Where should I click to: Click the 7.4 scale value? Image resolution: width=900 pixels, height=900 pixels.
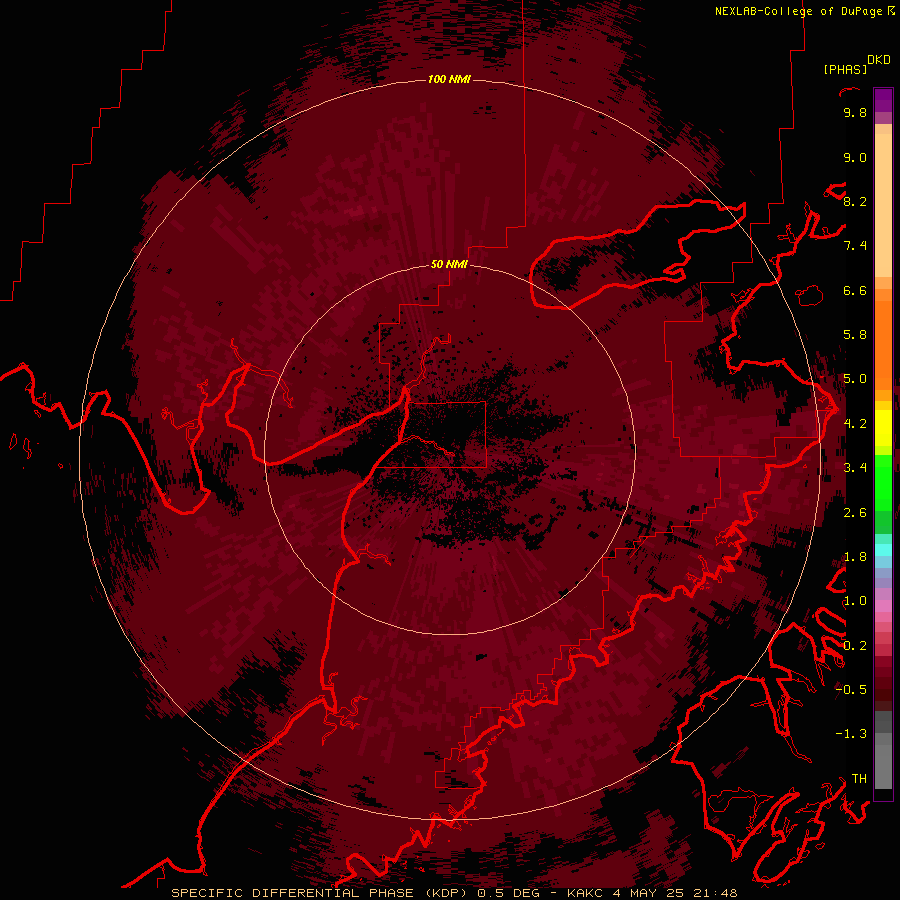[855, 246]
